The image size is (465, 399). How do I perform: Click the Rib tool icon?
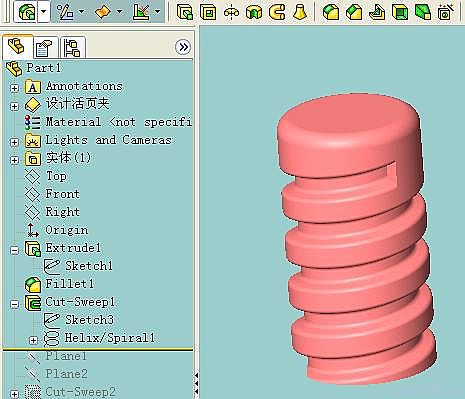coord(377,12)
